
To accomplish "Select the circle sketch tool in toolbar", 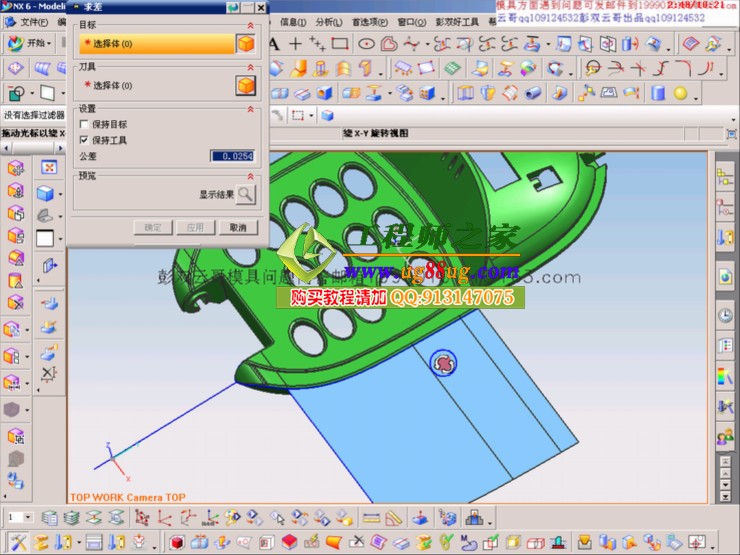I will point(366,43).
